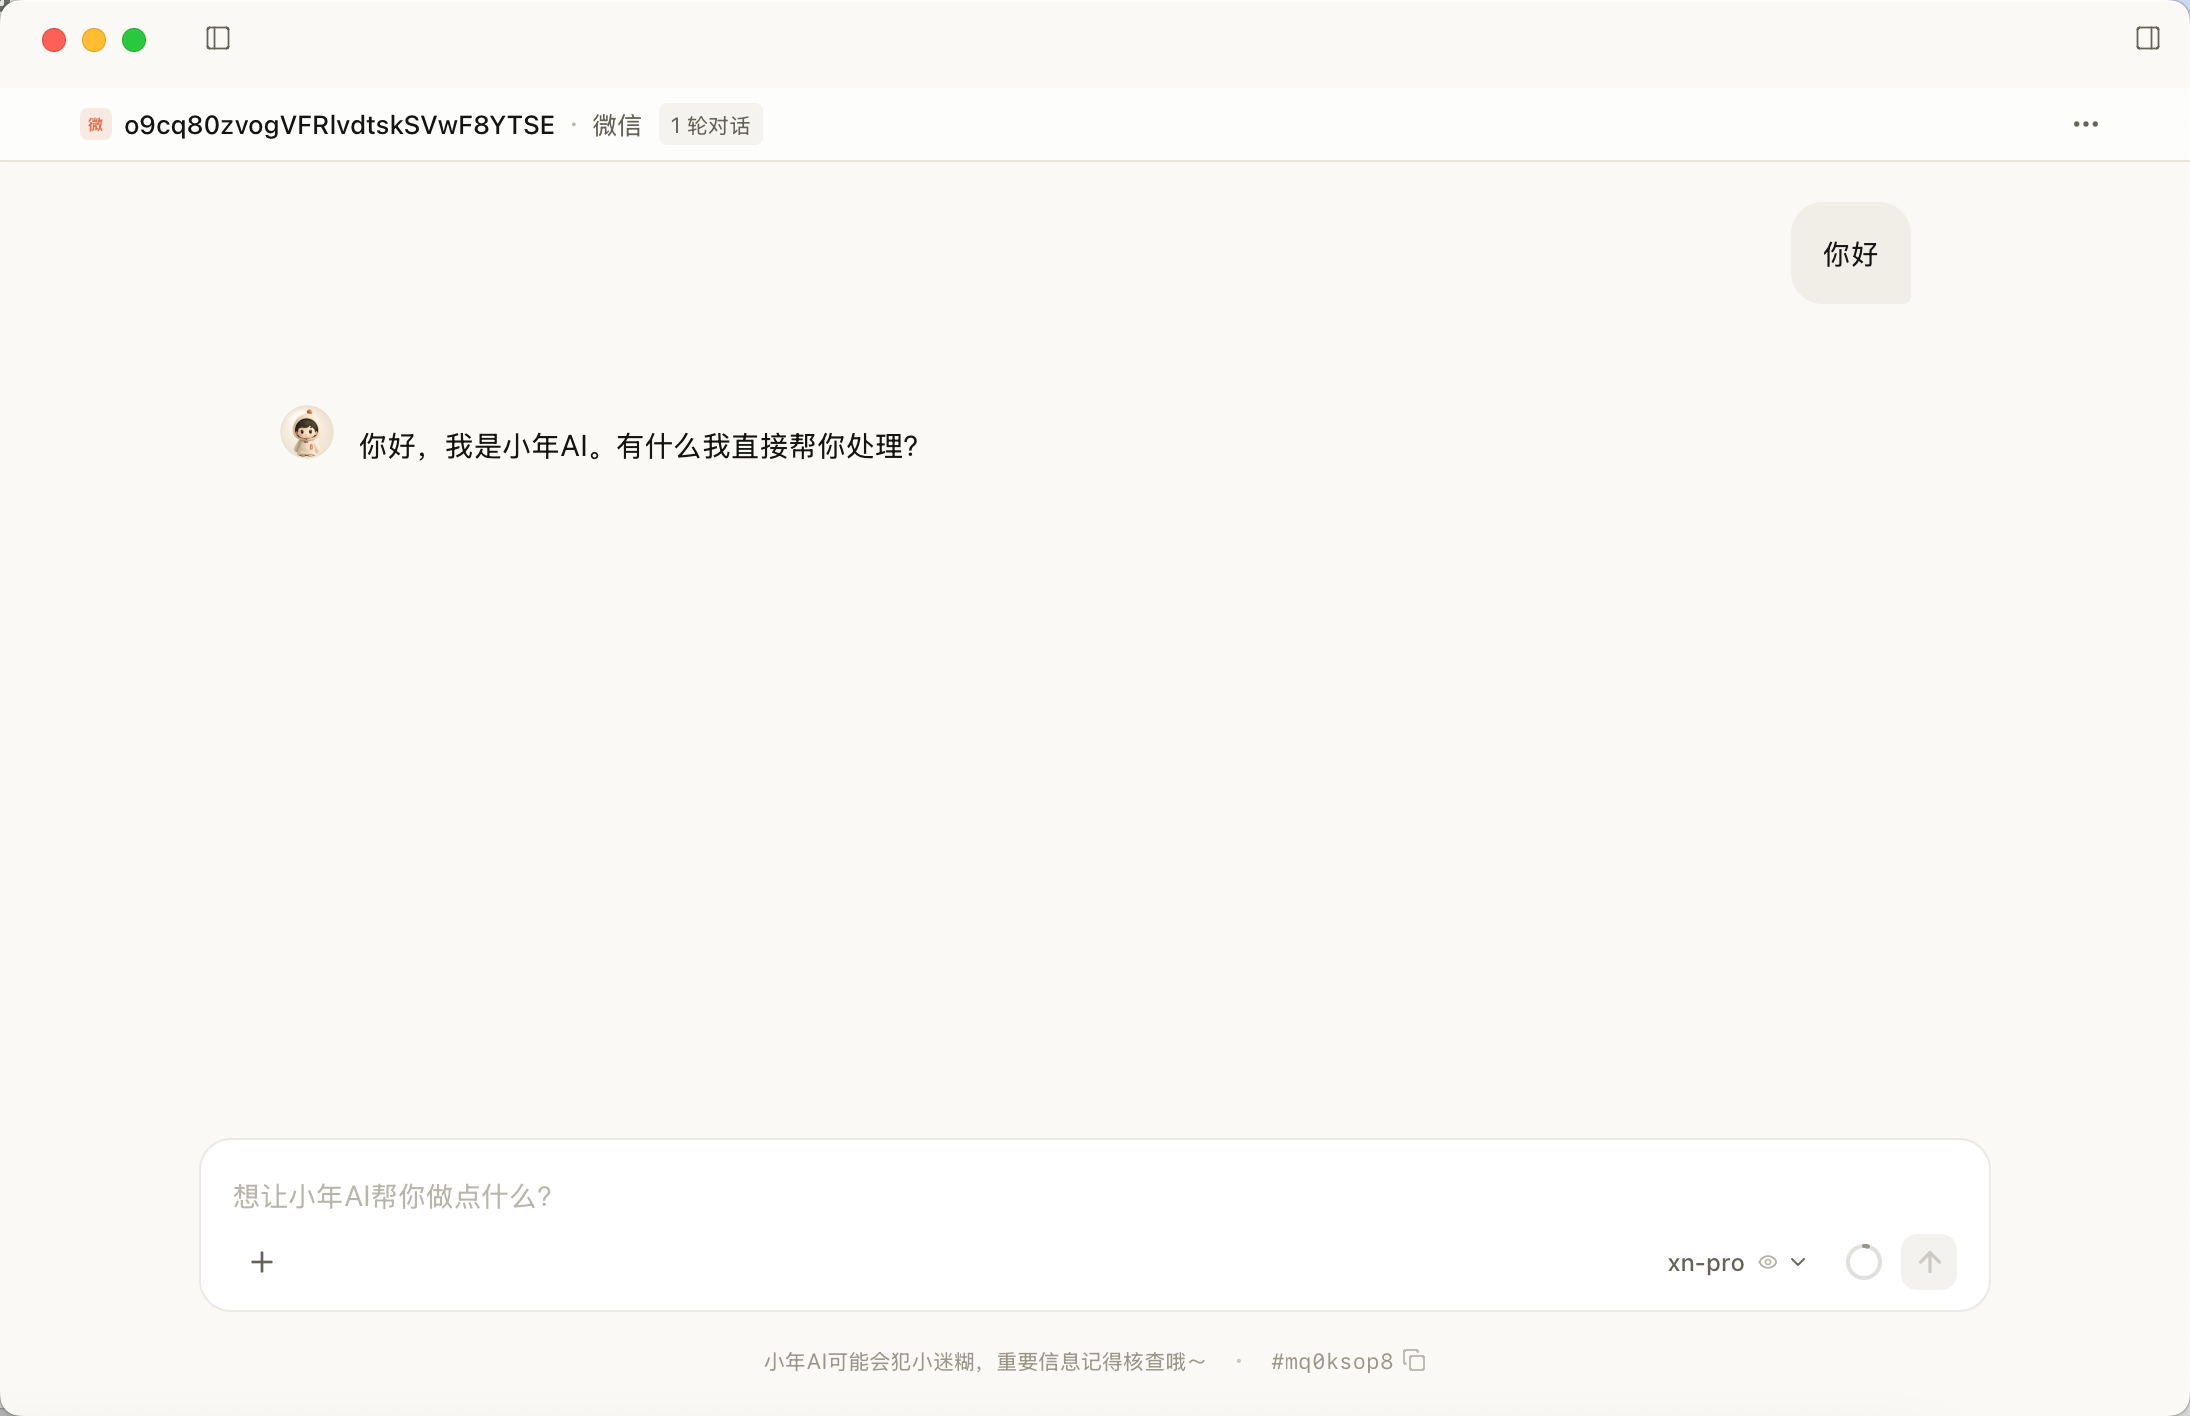This screenshot has height=1416, width=2190.
Task: Maximize window with green button
Action: click(x=134, y=40)
